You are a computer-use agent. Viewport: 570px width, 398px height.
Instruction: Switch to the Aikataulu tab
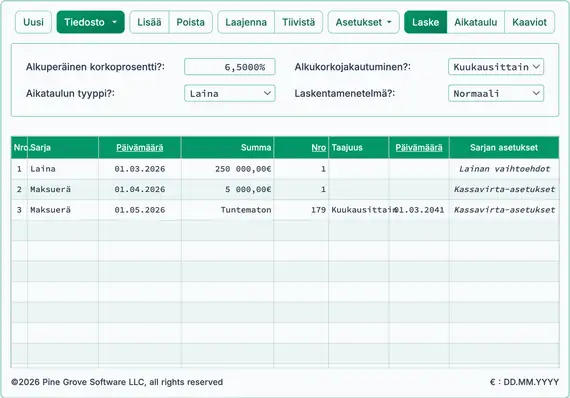click(475, 22)
